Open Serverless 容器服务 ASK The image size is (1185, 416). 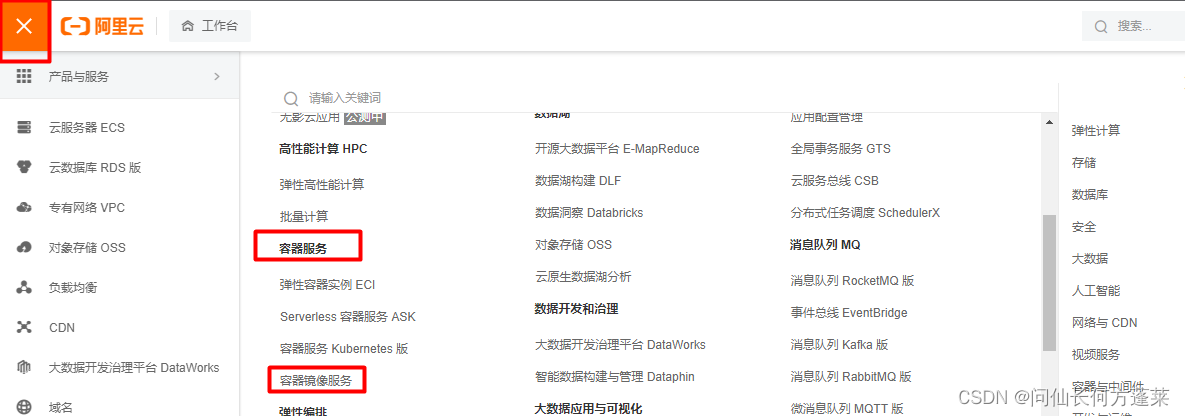(348, 317)
